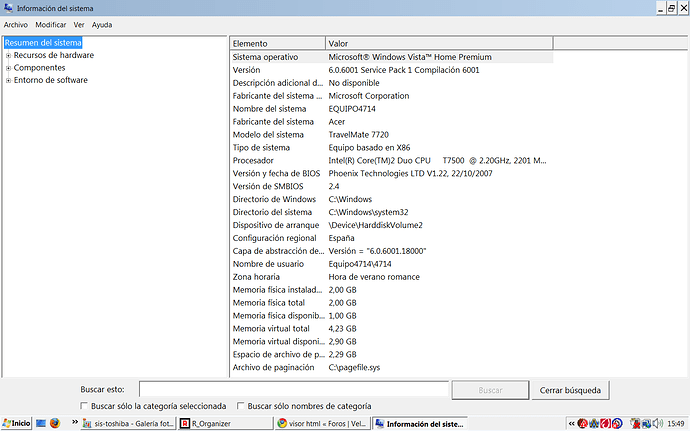The width and height of the screenshot is (690, 431).
Task: Show more quick launch icons chevron
Action: [75, 422]
